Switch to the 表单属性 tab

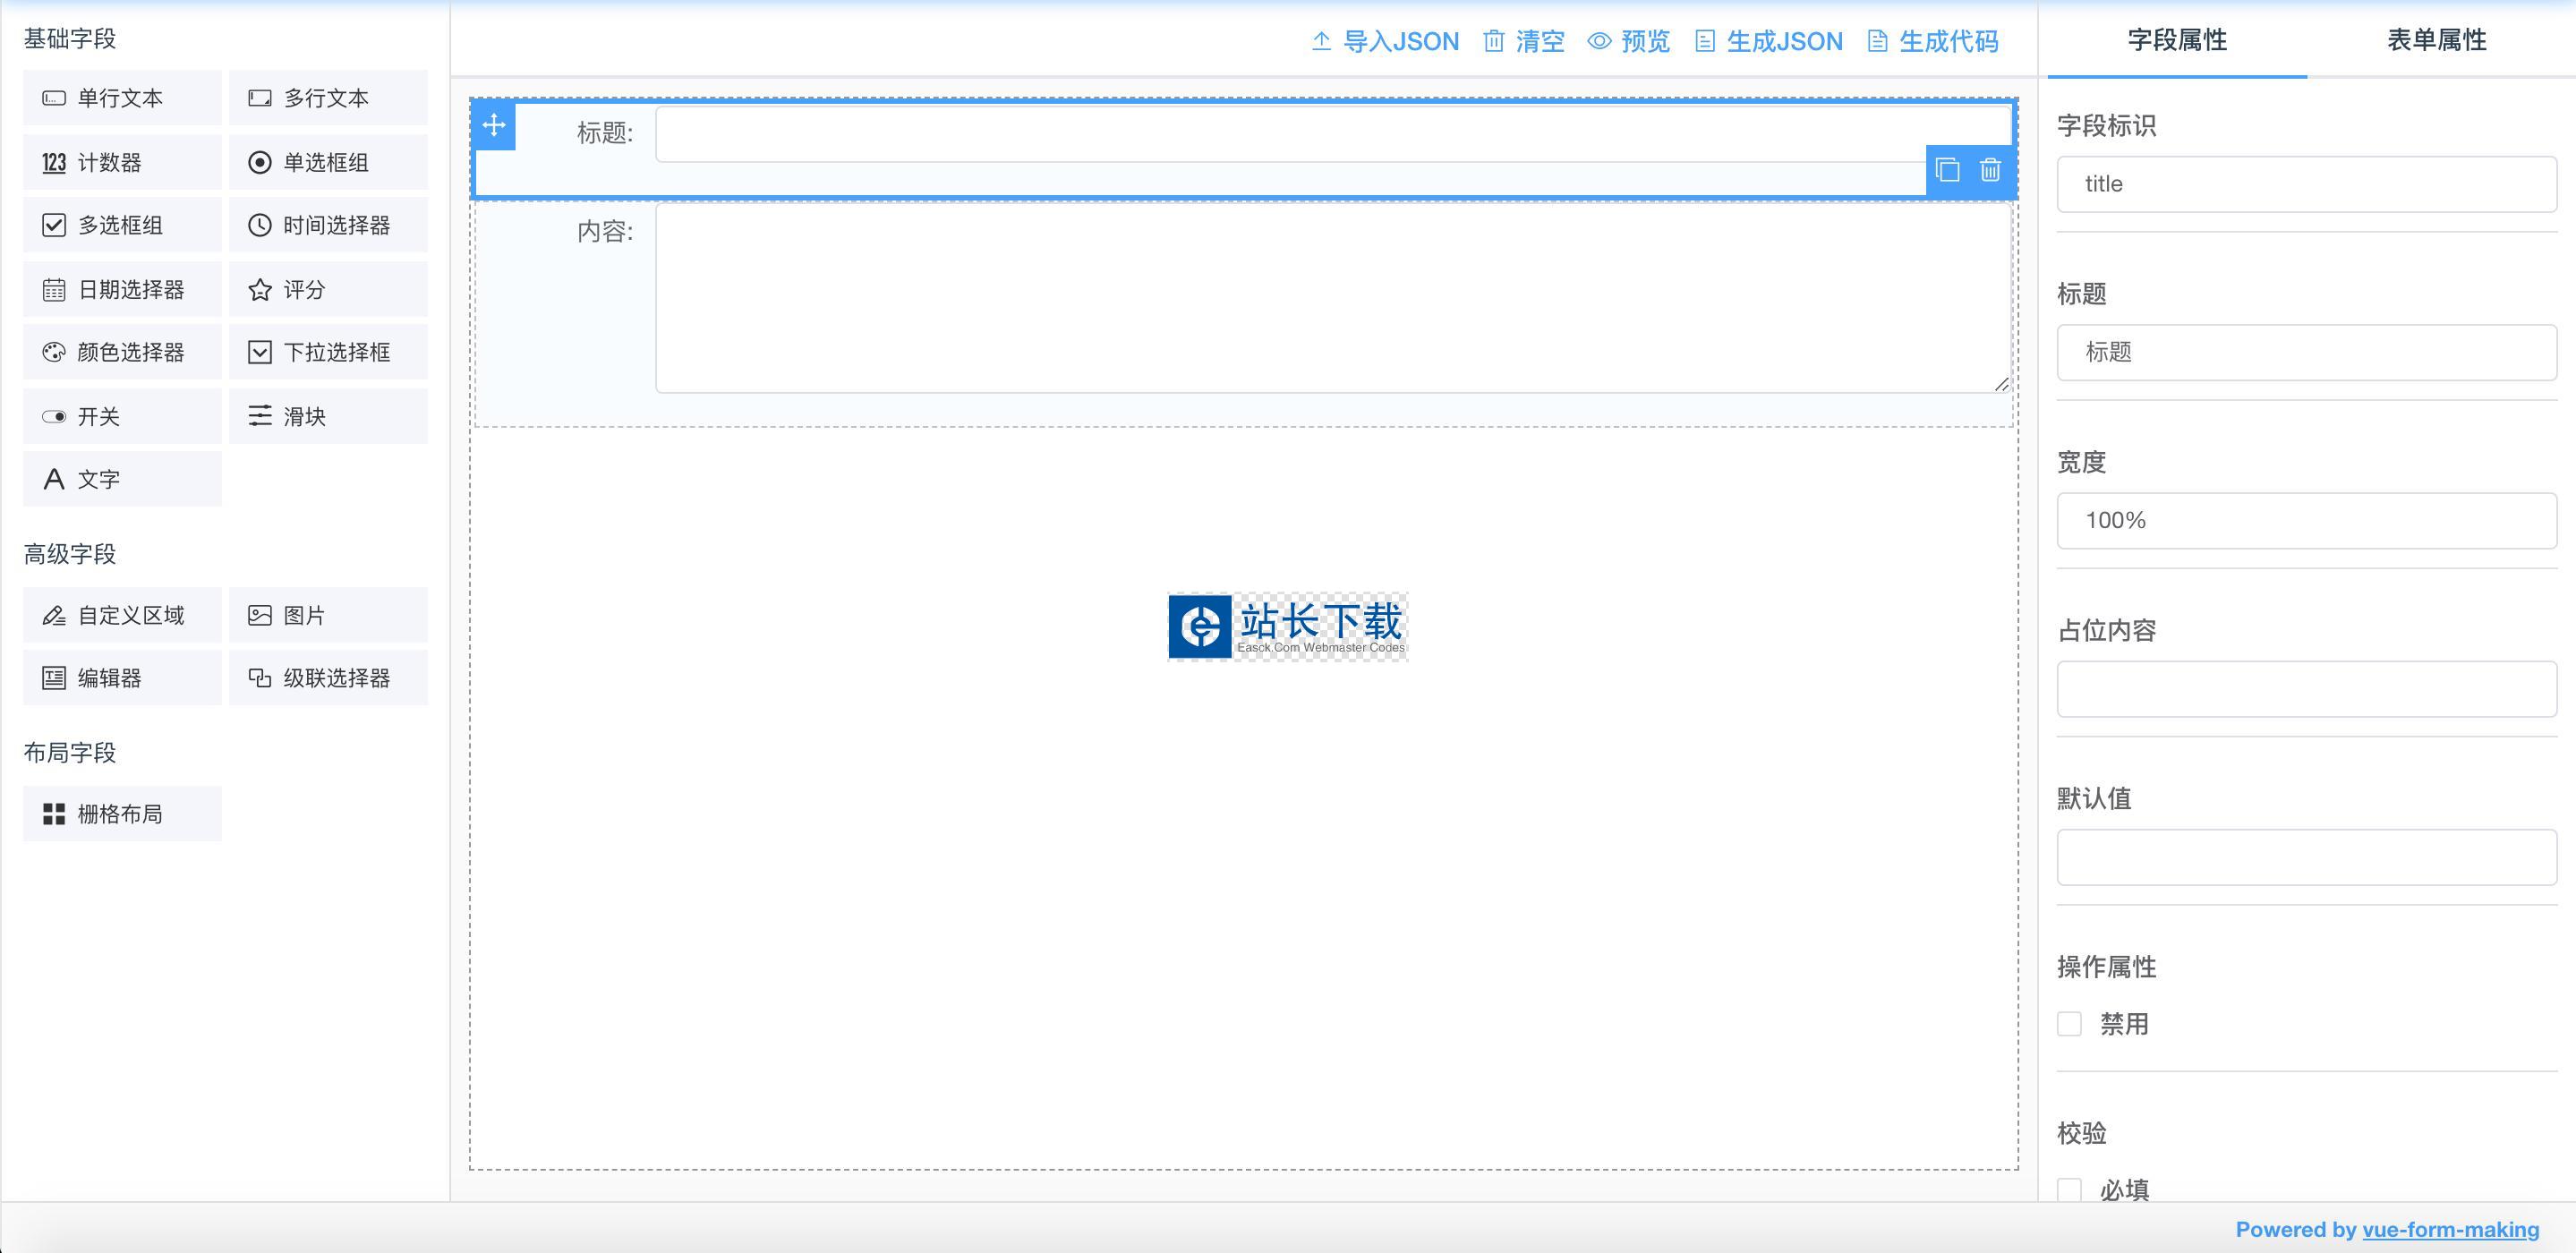(x=2436, y=40)
